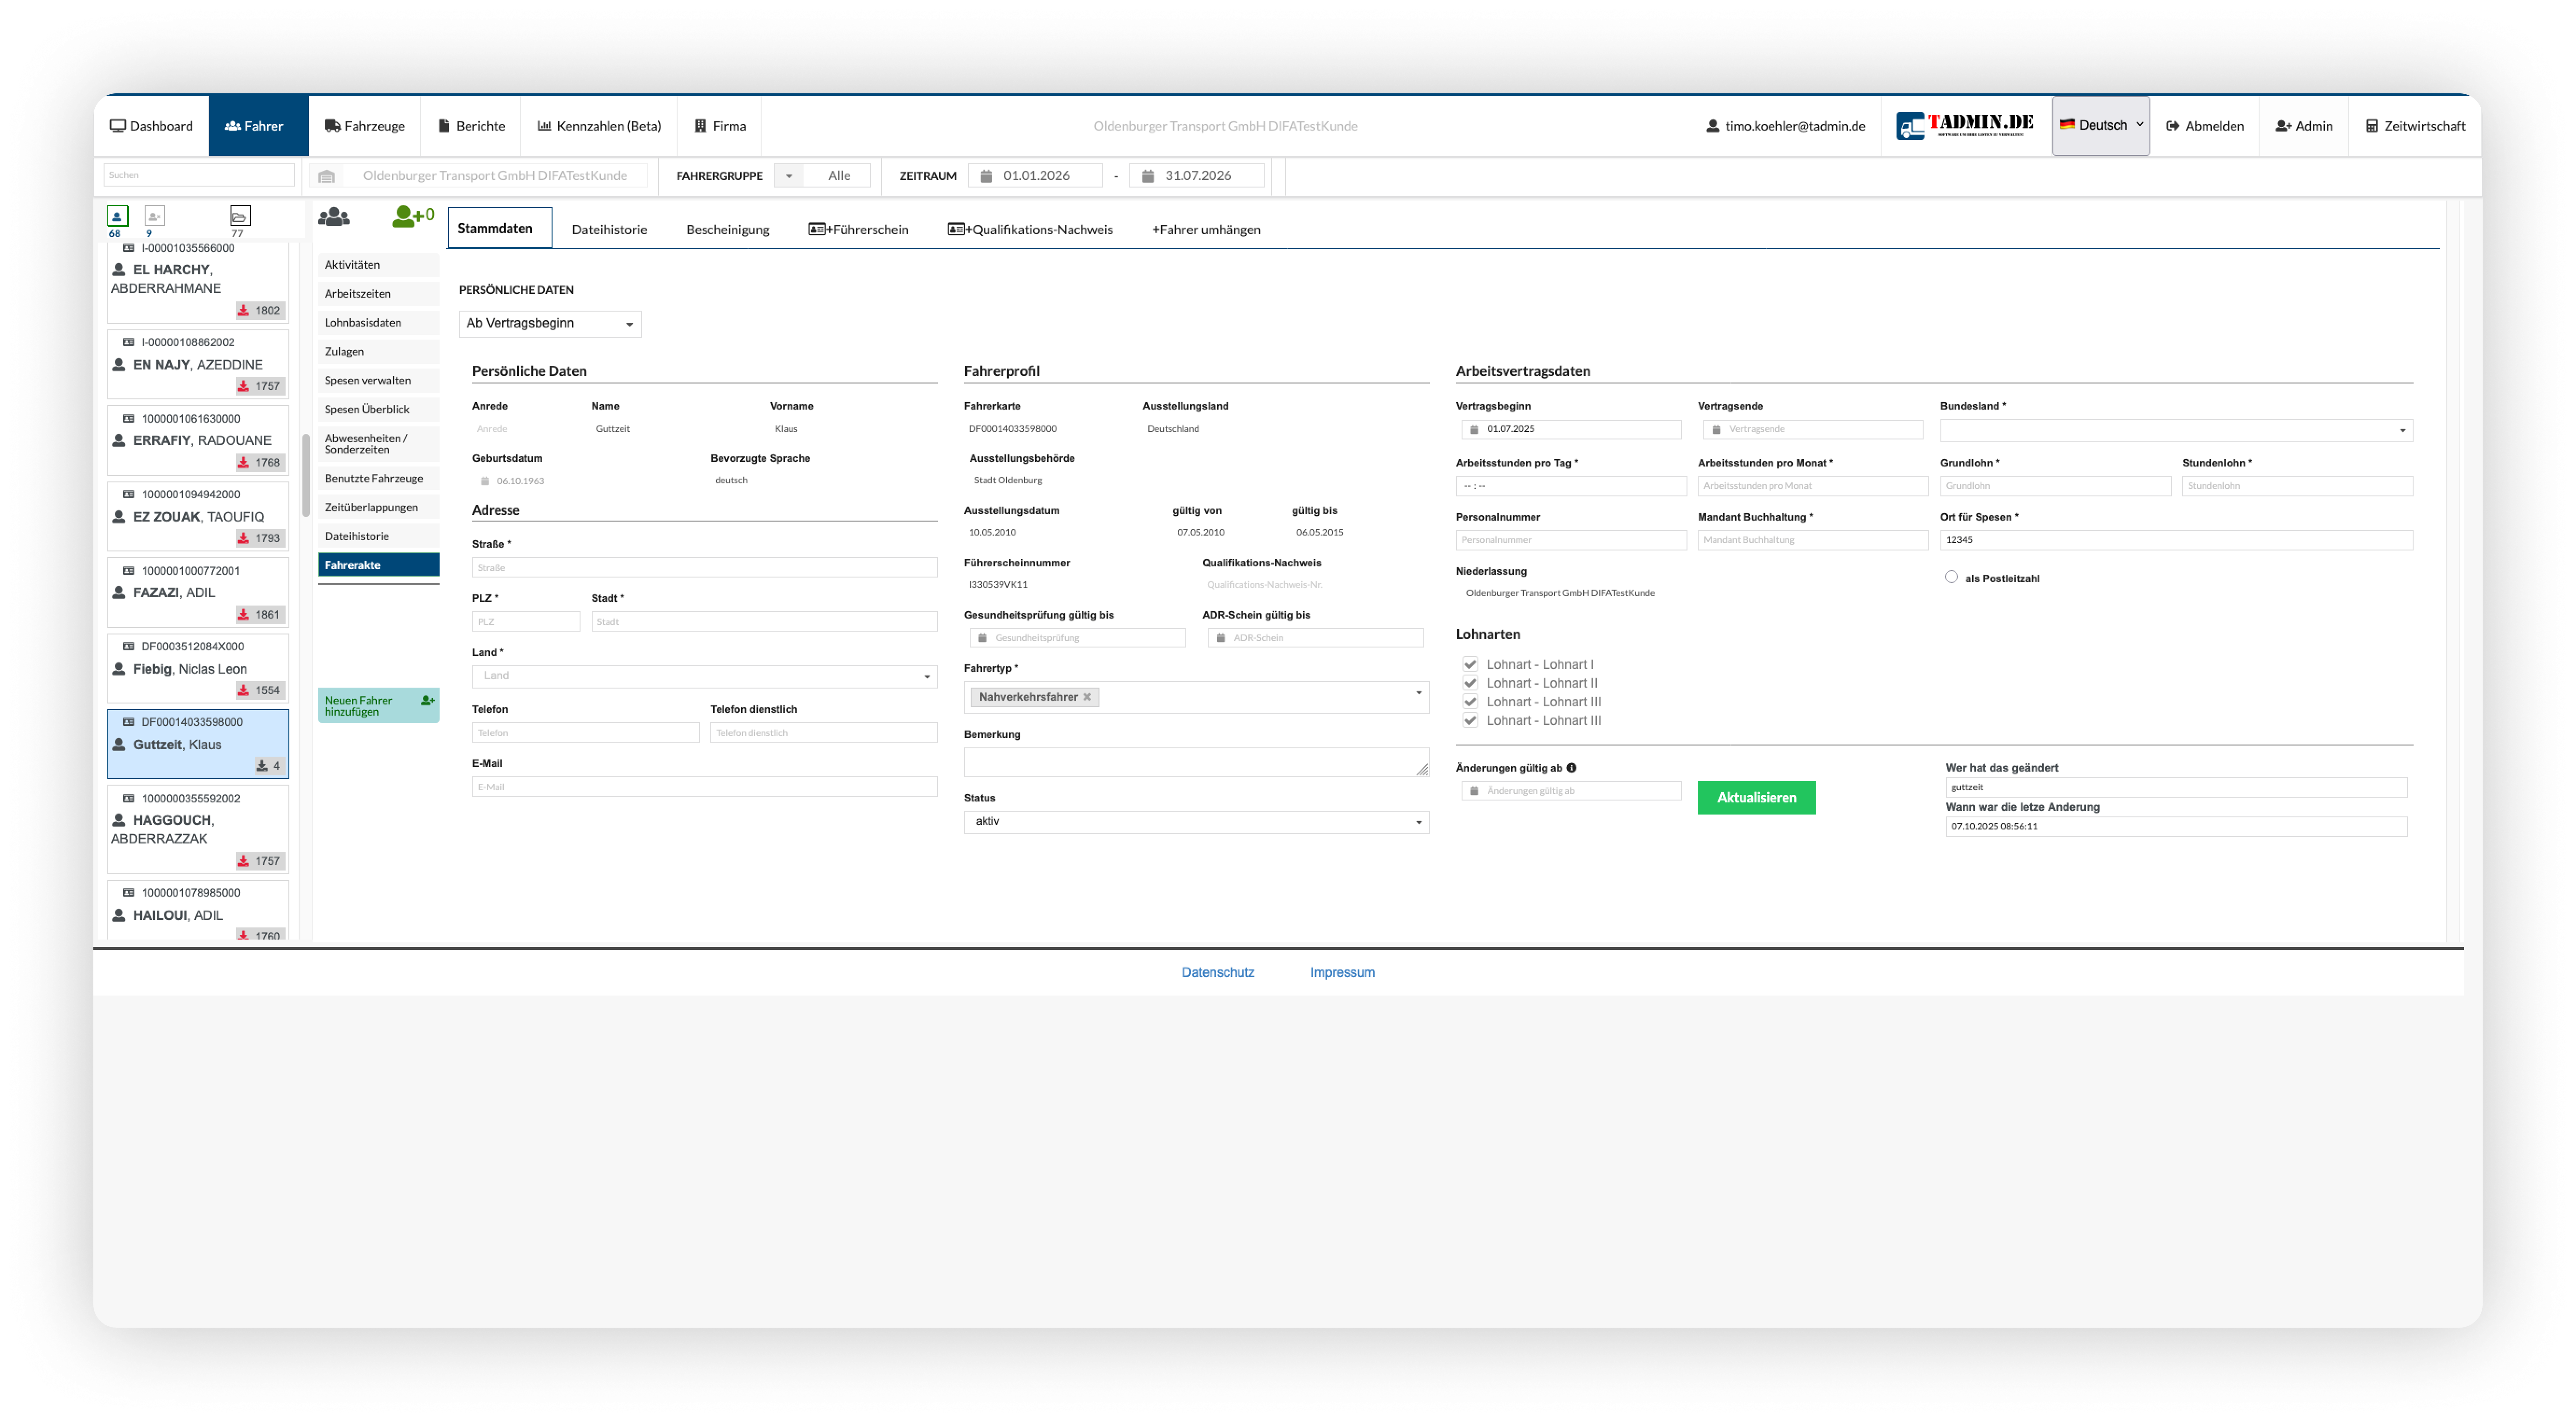This screenshot has width=2576, height=1421.
Task: Select the als Postleitzahl radio button
Action: 1951,577
